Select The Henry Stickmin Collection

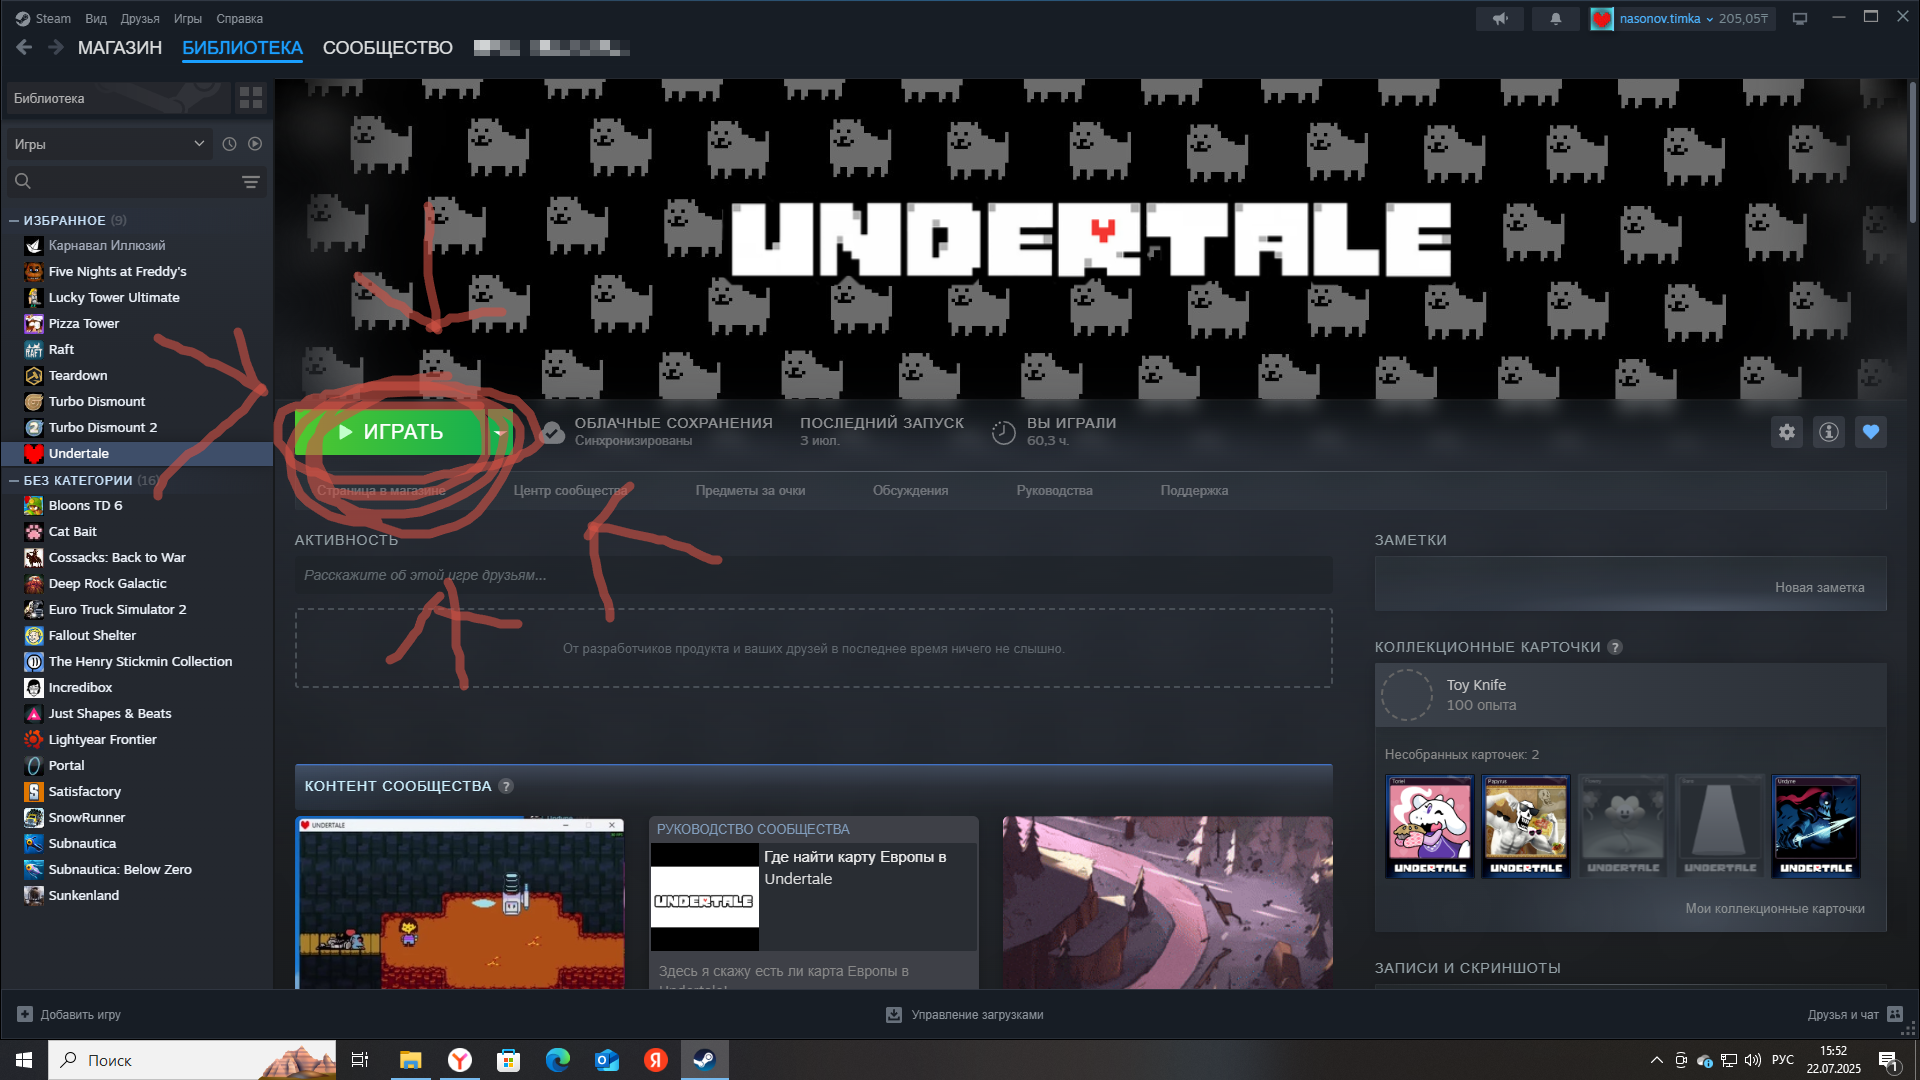click(137, 661)
